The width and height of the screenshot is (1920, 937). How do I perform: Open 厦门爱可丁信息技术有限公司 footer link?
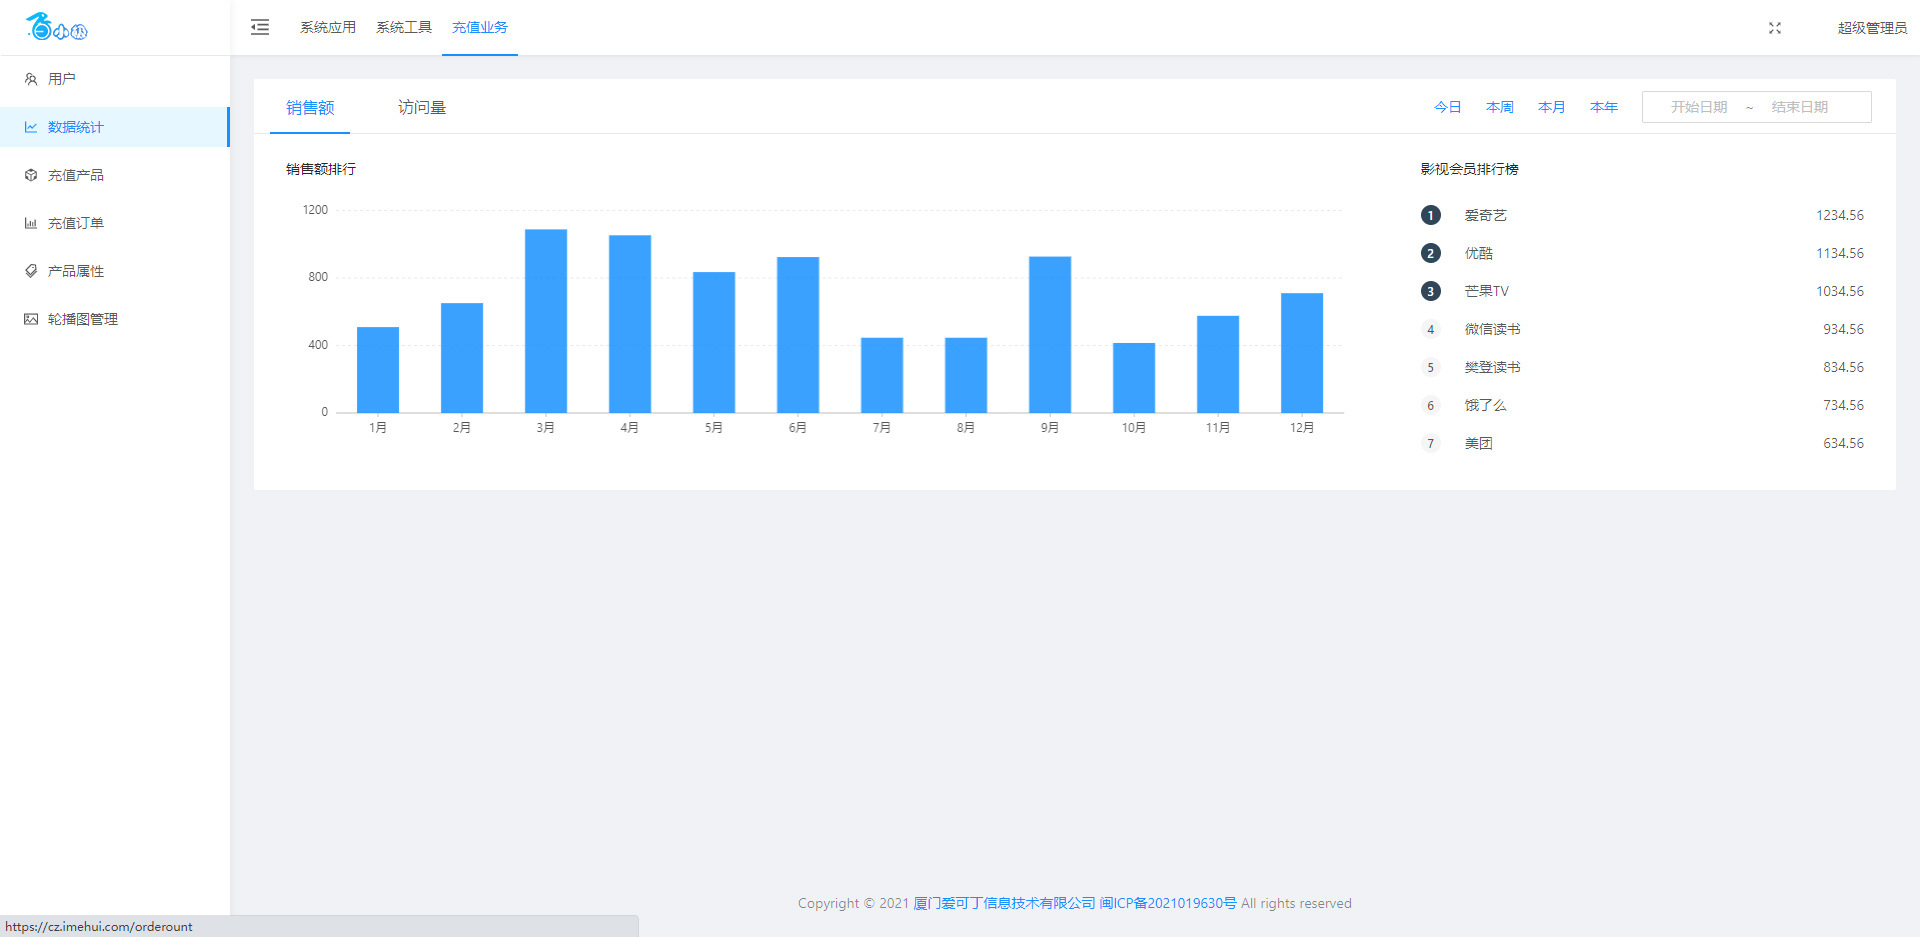click(x=1004, y=903)
